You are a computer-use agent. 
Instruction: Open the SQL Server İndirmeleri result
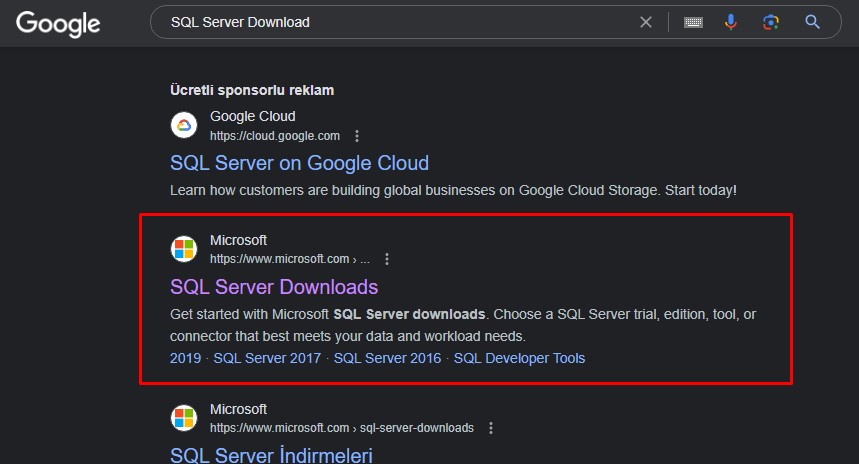271,455
